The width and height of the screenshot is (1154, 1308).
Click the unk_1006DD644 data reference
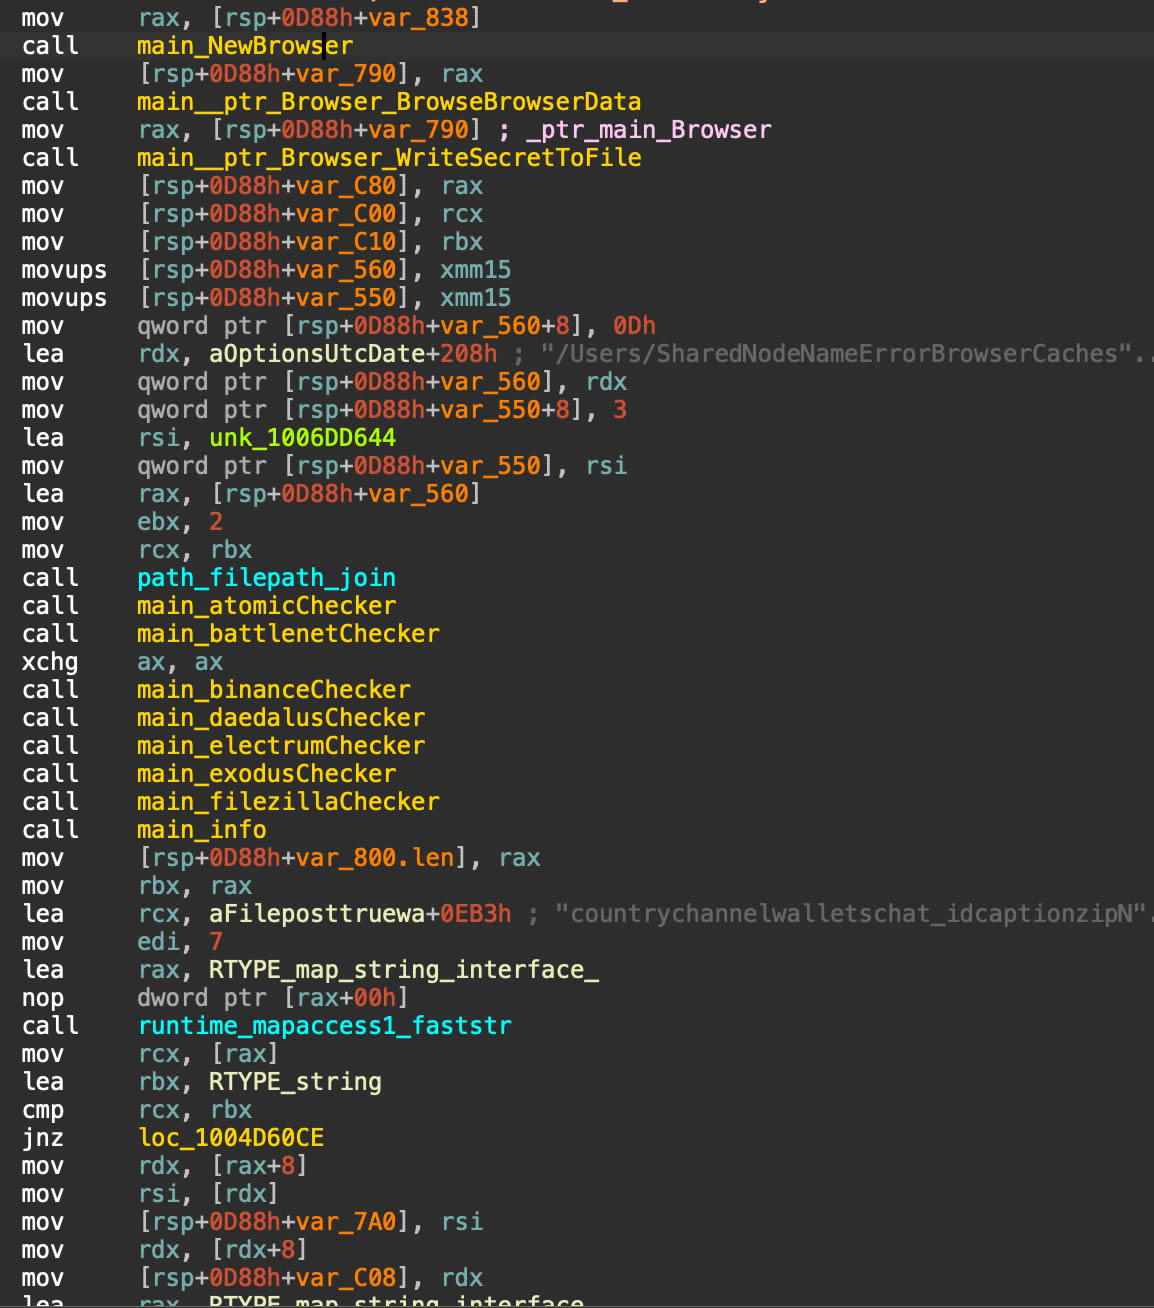pos(302,438)
